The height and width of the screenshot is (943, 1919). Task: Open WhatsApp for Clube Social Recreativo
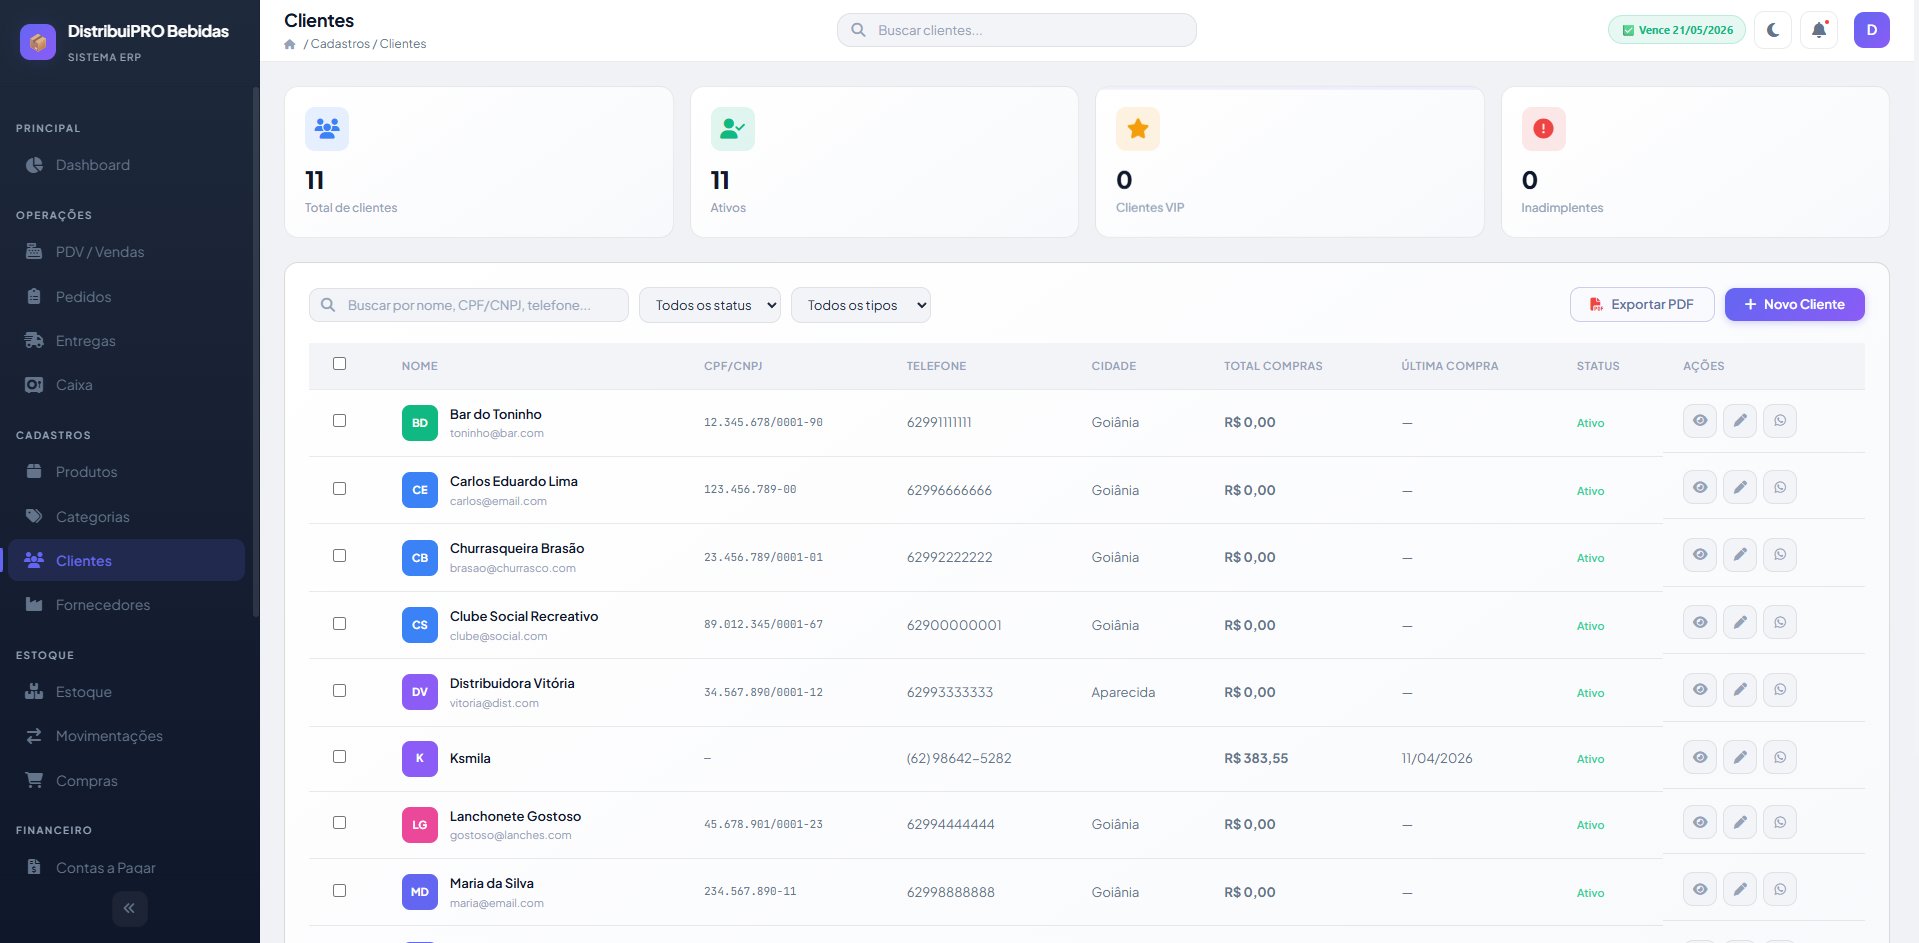point(1780,623)
